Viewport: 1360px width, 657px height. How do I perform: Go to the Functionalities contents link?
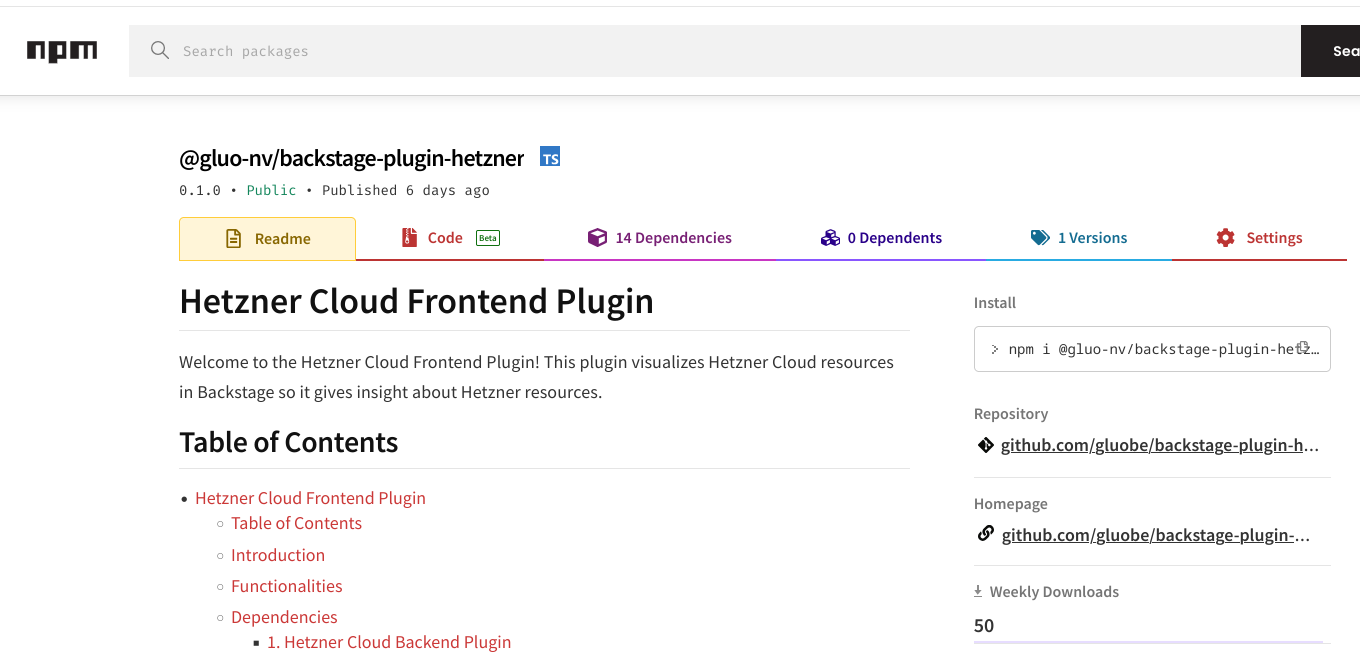click(x=287, y=586)
